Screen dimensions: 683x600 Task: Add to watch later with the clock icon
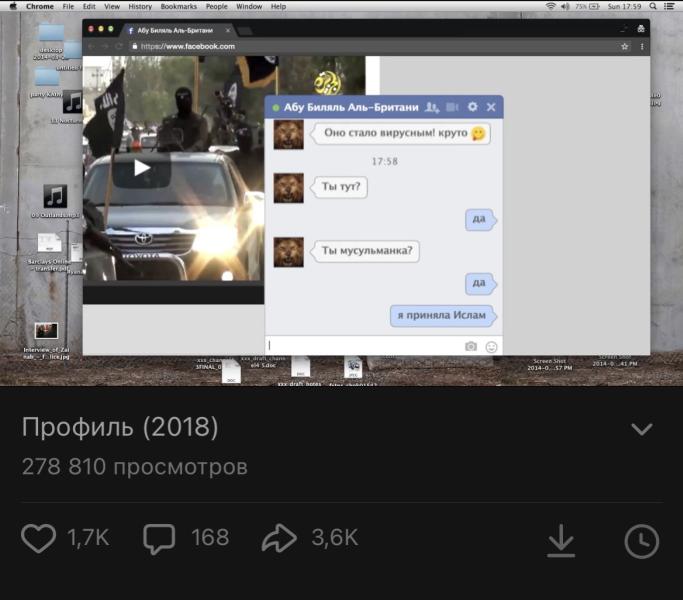(642, 542)
